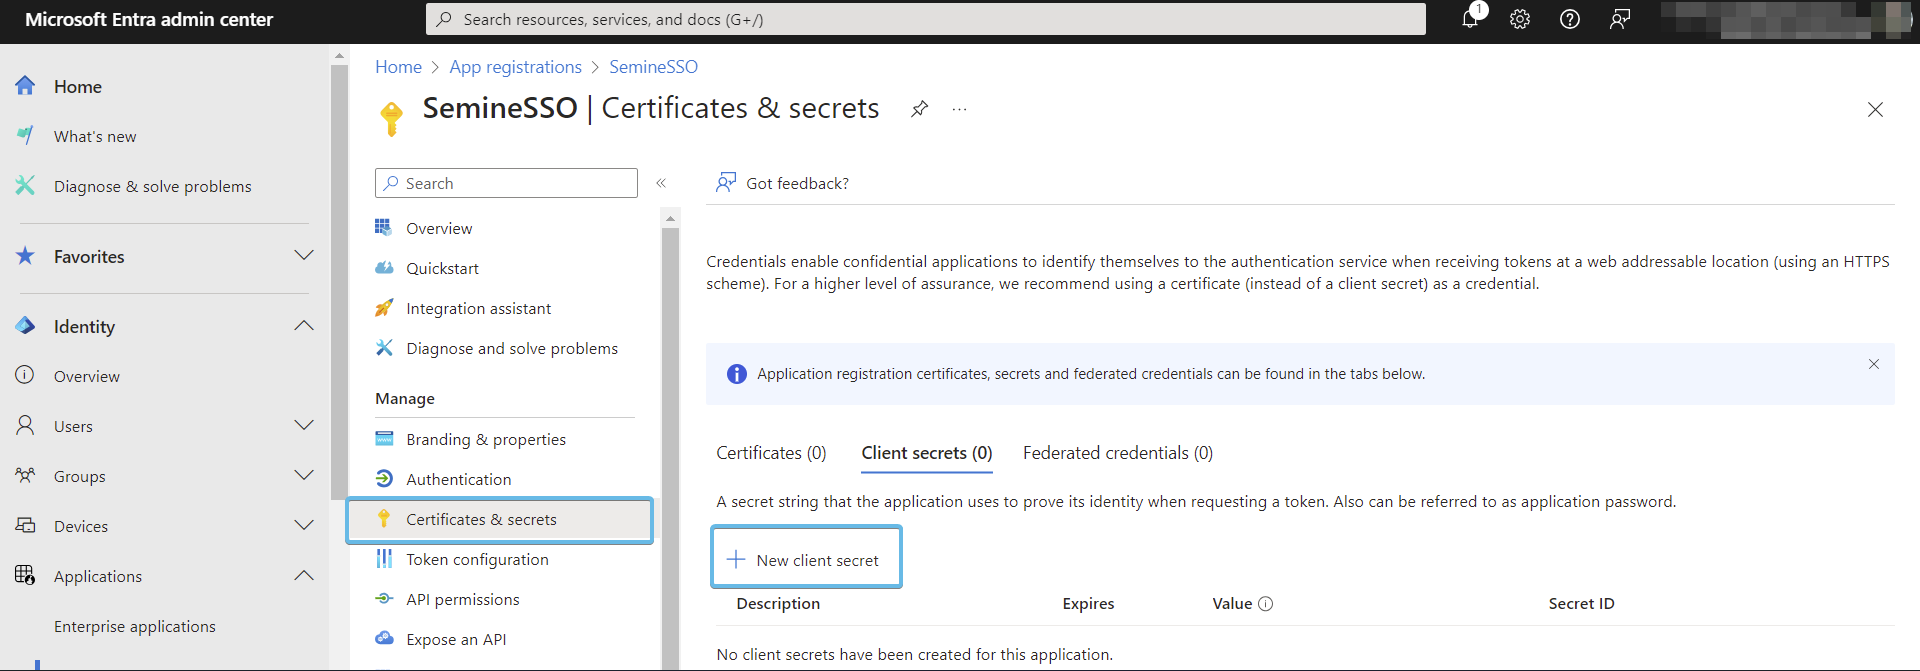
Task: Open the notifications bell icon
Action: coord(1469,19)
